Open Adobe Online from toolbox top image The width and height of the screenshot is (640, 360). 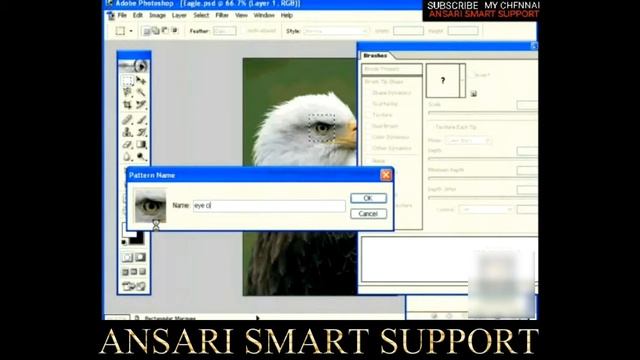coord(134,66)
